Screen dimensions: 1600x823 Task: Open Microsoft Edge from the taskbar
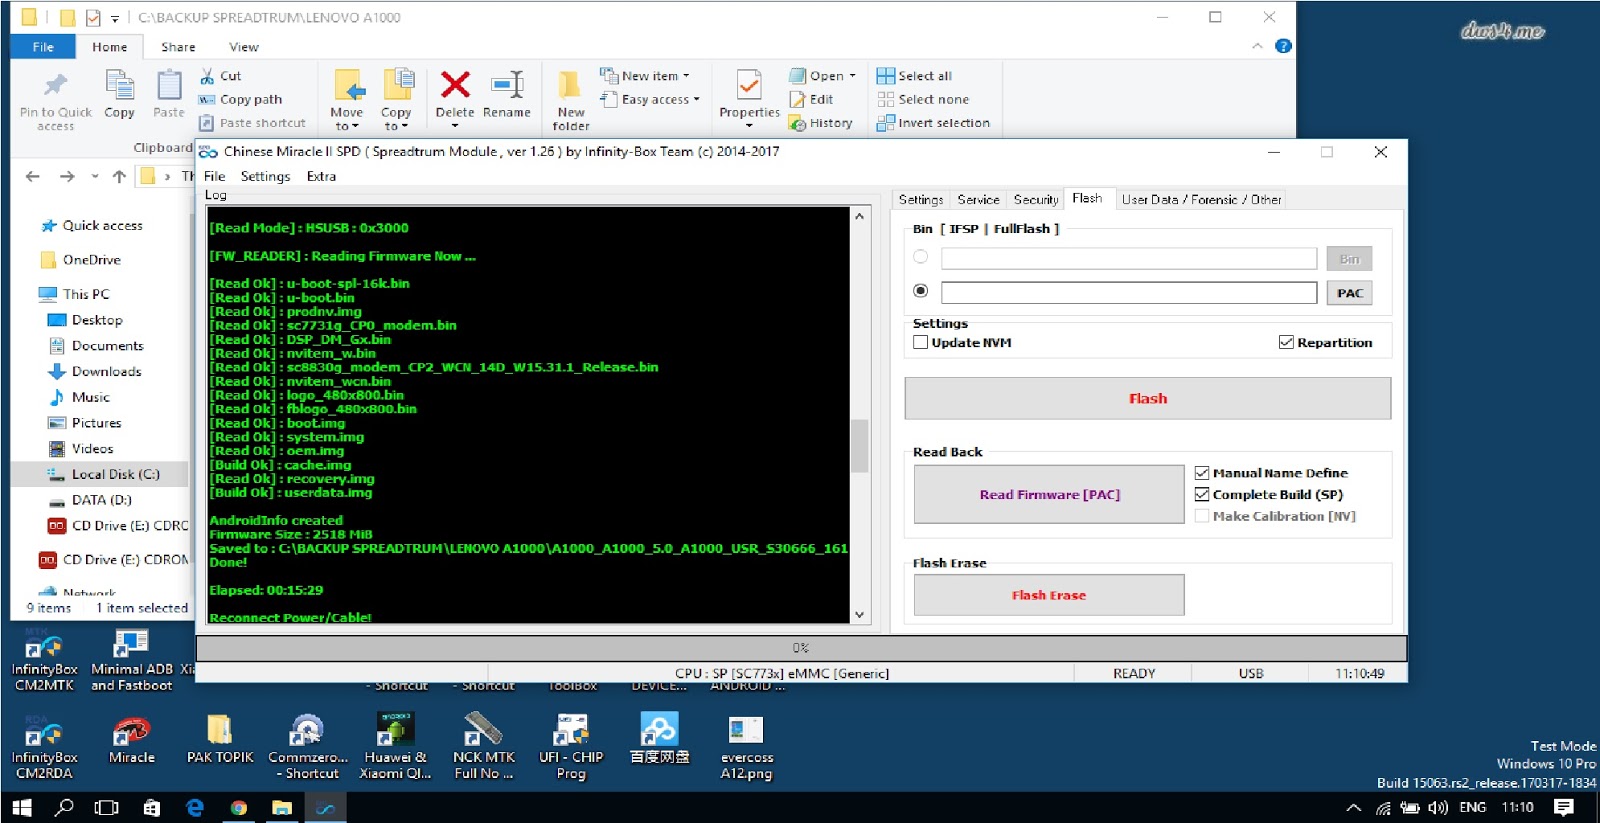tap(195, 808)
